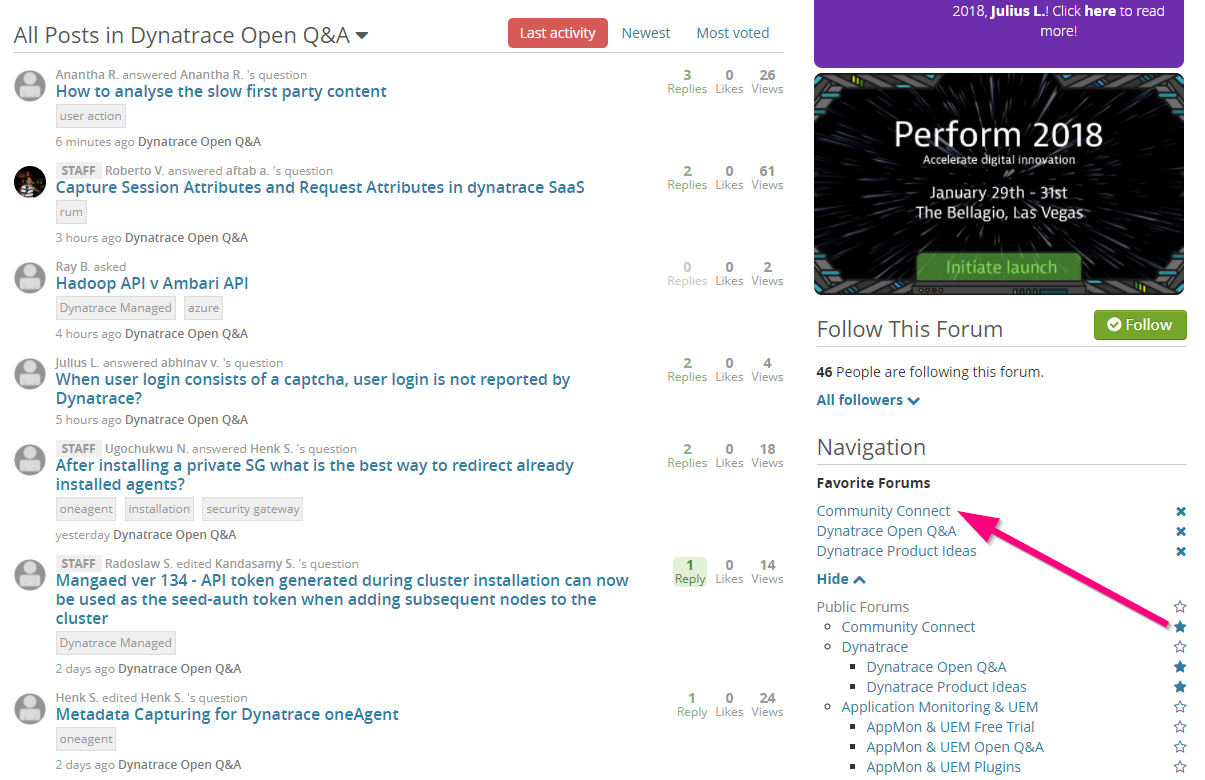Viewport: 1205px width, 780px height.
Task: Filter by 'azure' tag
Action: [203, 308]
